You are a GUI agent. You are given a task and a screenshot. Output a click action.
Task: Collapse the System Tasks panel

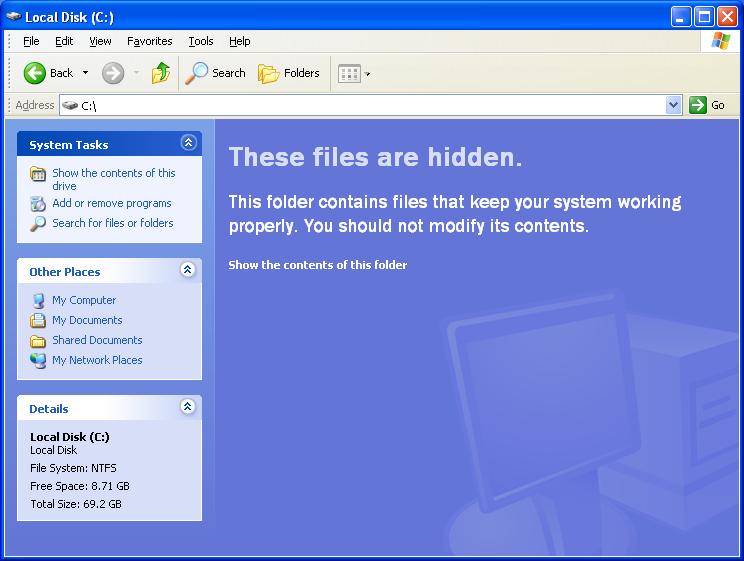(x=188, y=142)
